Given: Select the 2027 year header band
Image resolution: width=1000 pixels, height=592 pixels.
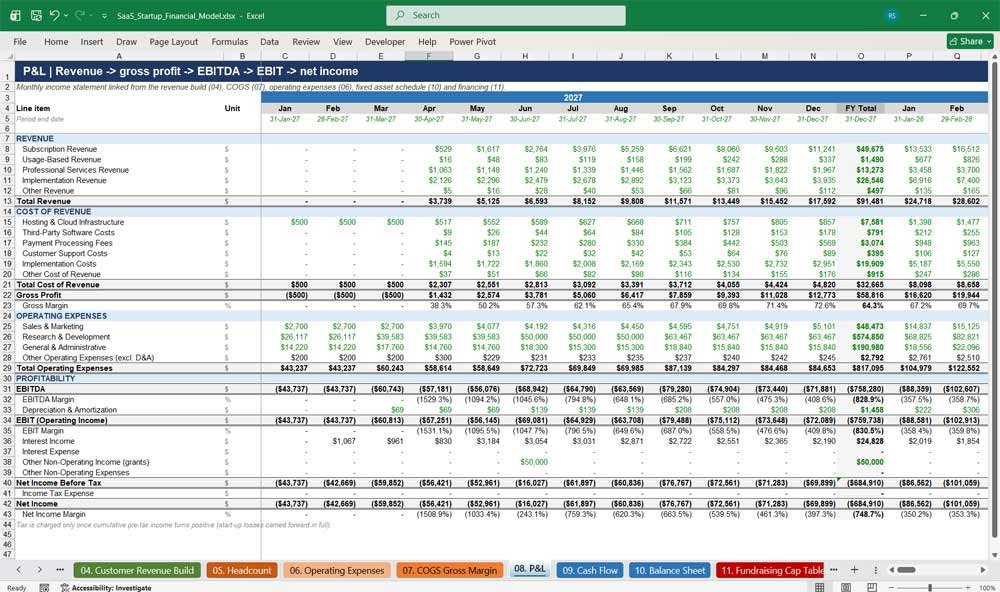Looking at the screenshot, I should click(x=573, y=98).
